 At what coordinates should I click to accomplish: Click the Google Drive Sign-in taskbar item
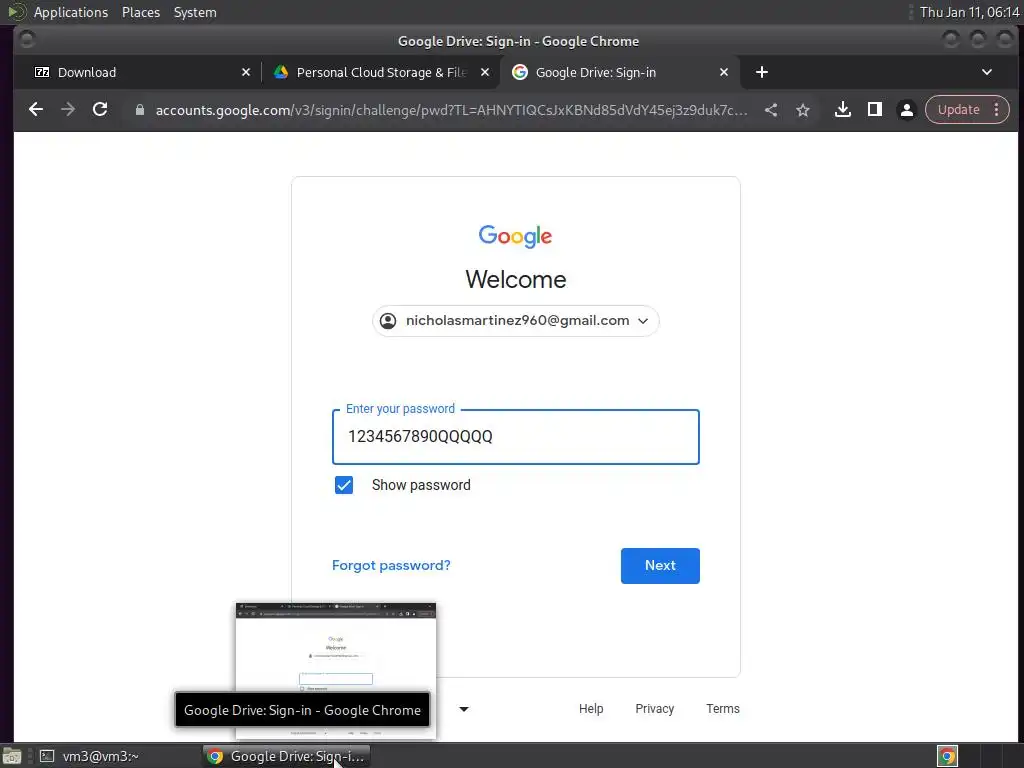pyautogui.click(x=287, y=756)
